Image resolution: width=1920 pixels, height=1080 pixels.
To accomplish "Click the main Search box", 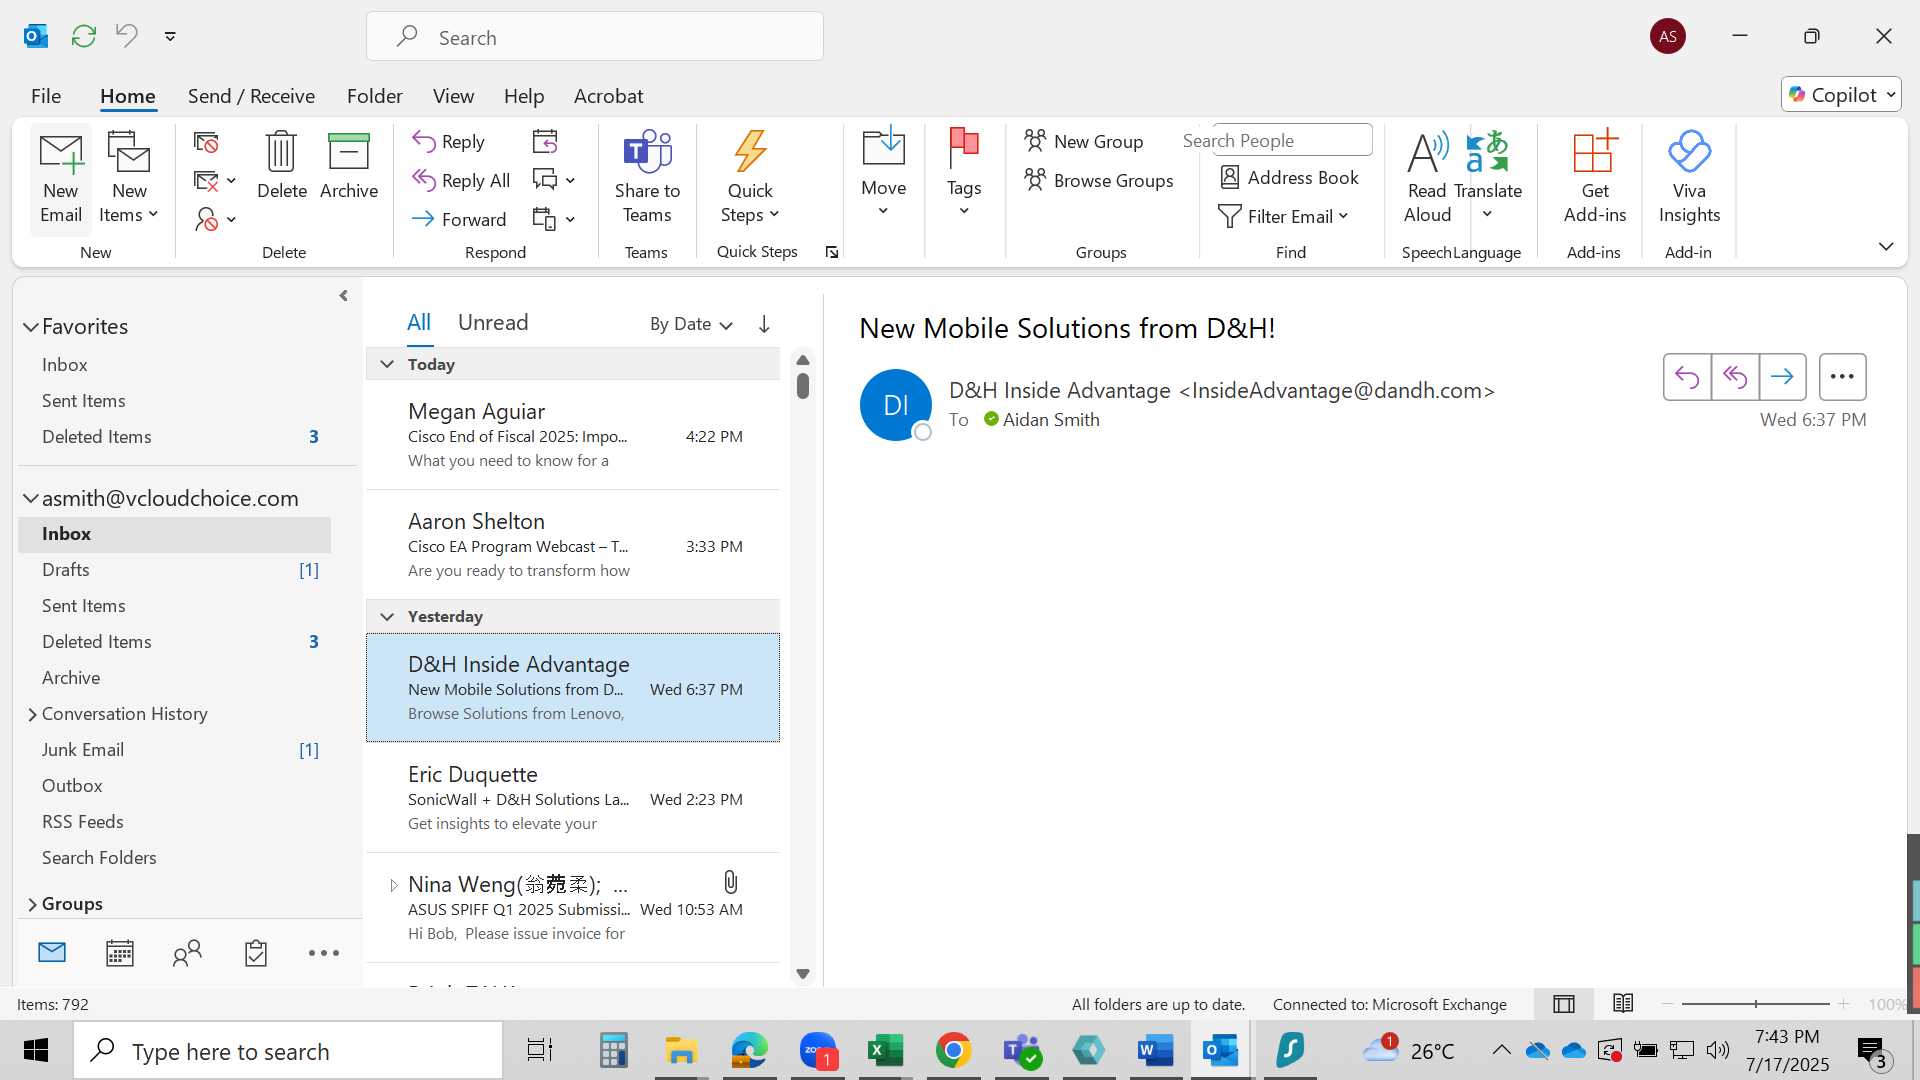I will (595, 37).
